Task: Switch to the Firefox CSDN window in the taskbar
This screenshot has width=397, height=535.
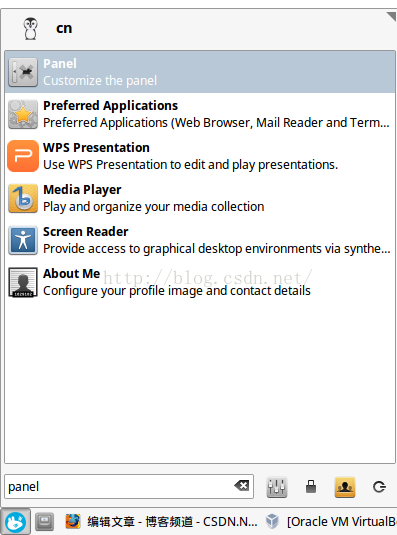Action: (162, 522)
